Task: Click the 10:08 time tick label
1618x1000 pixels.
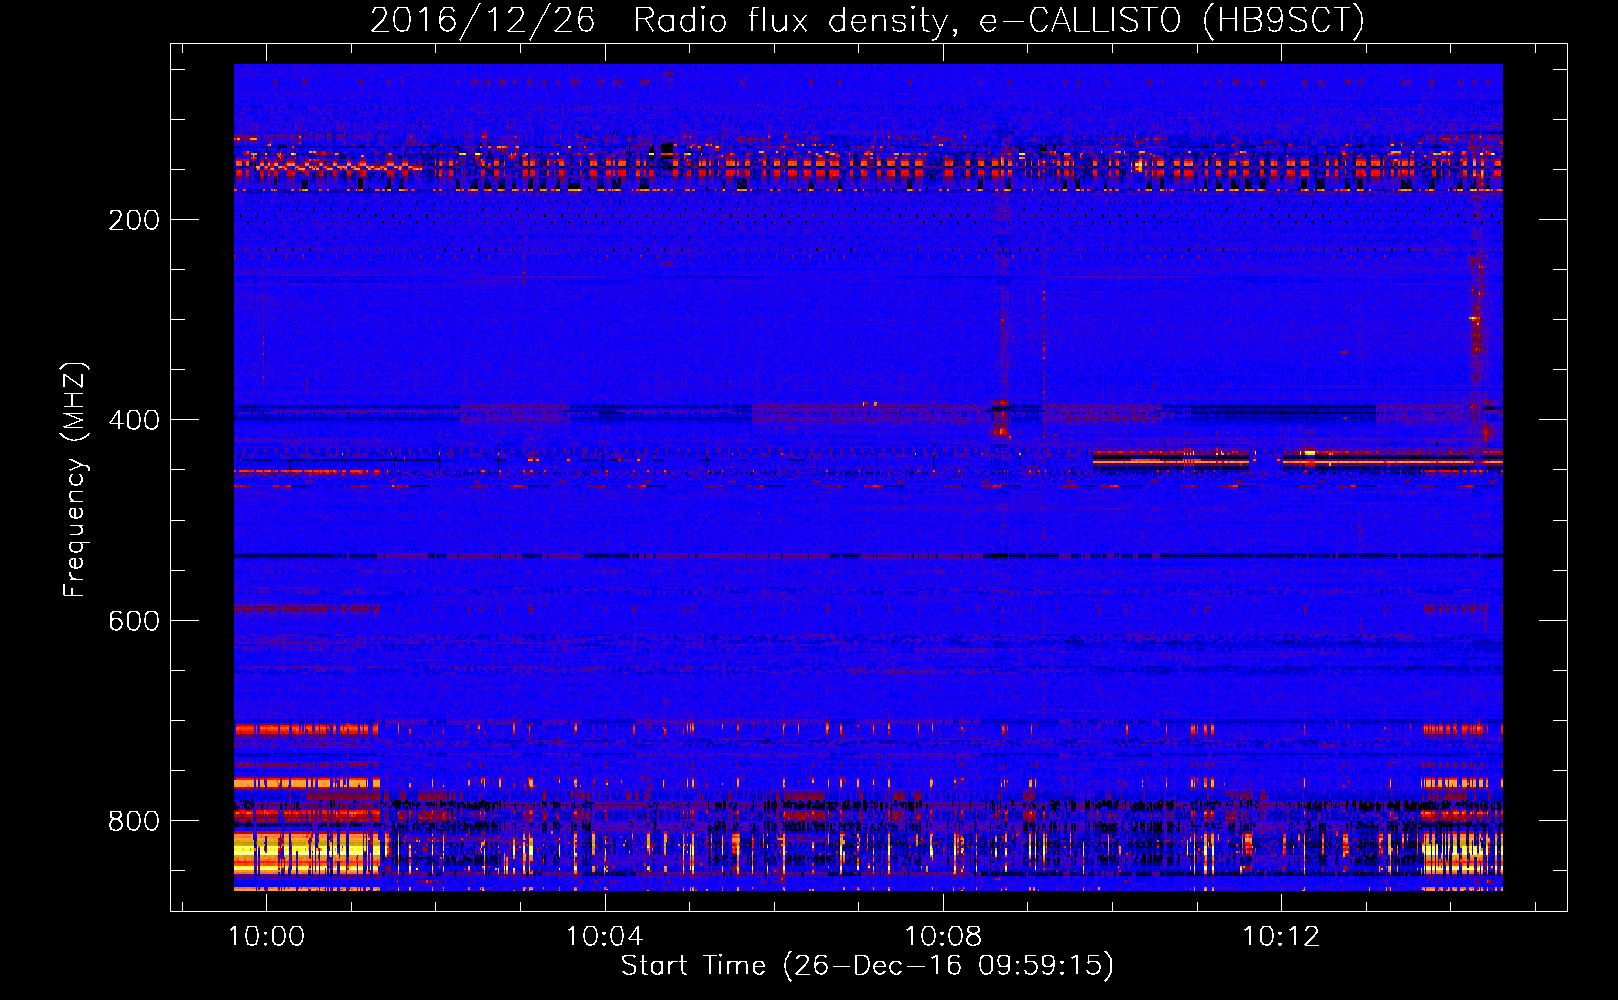Action: pyautogui.click(x=943, y=937)
